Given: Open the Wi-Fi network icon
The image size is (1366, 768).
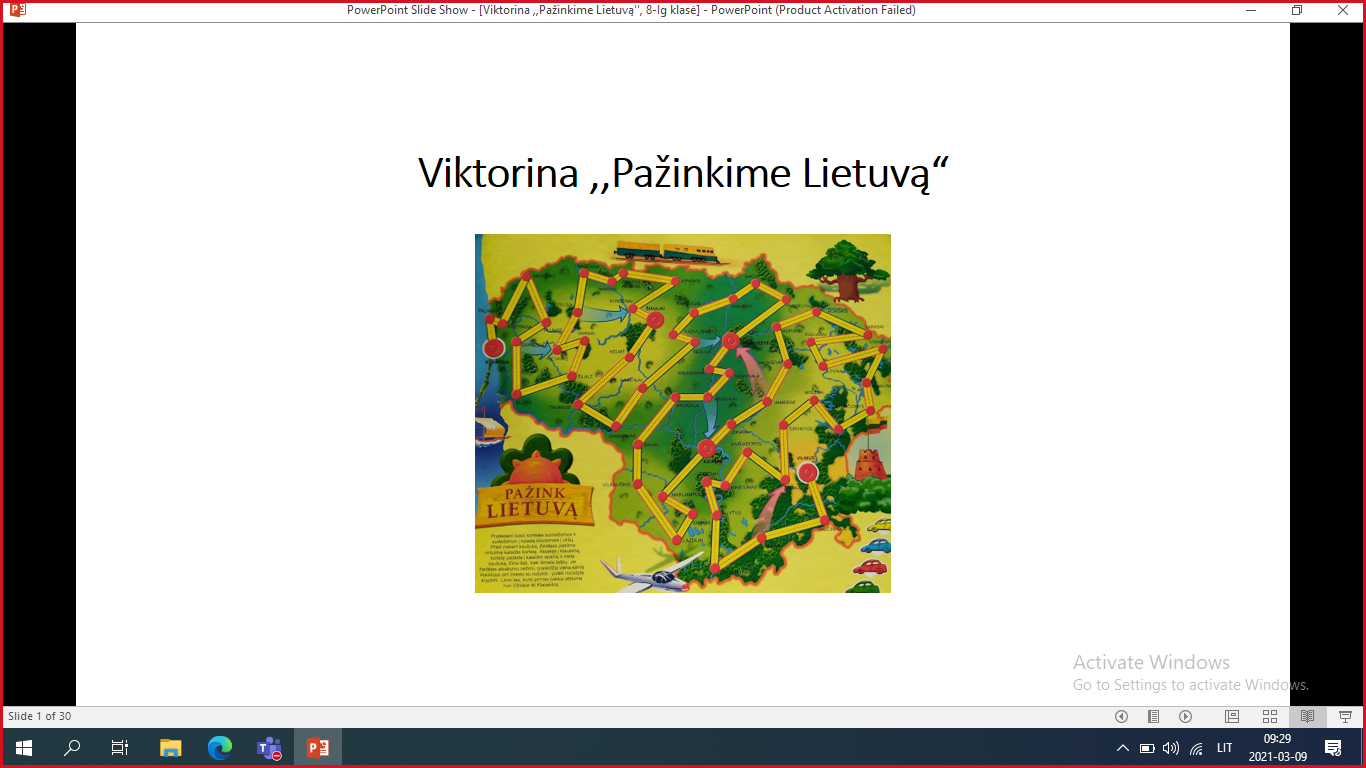Looking at the screenshot, I should point(1196,748).
